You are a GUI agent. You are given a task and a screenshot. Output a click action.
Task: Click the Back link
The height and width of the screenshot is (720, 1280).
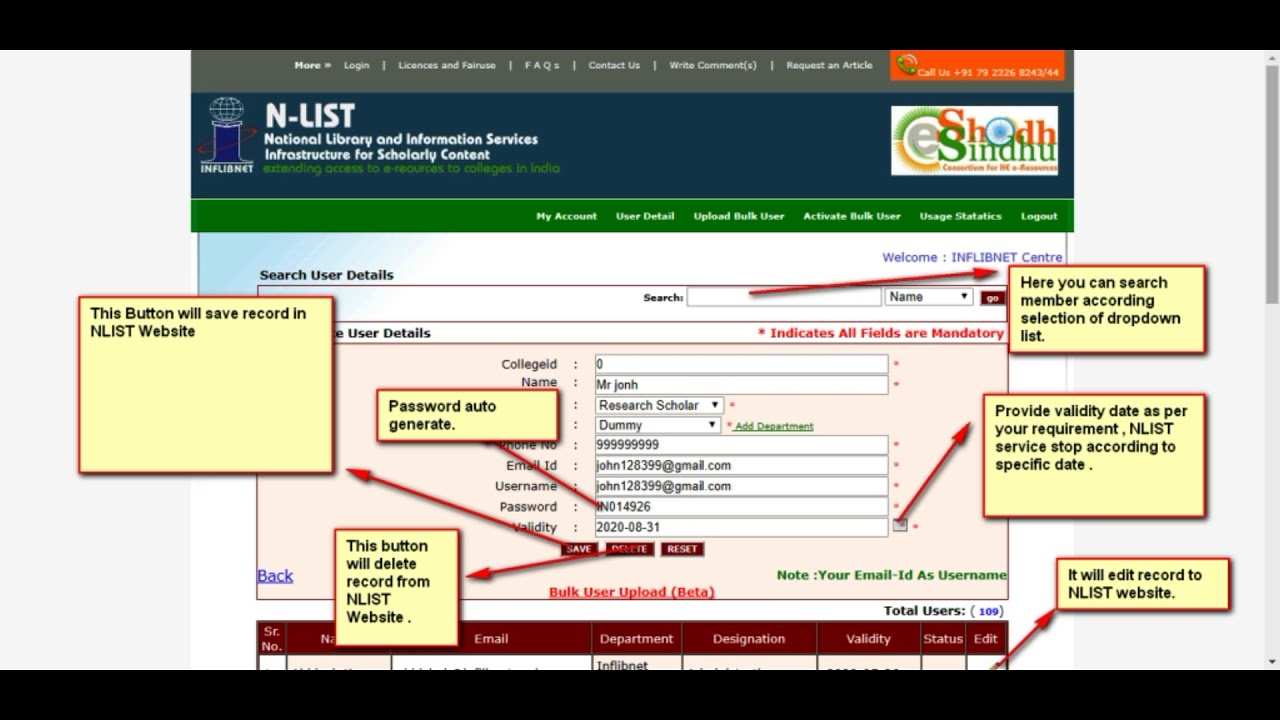pos(275,576)
